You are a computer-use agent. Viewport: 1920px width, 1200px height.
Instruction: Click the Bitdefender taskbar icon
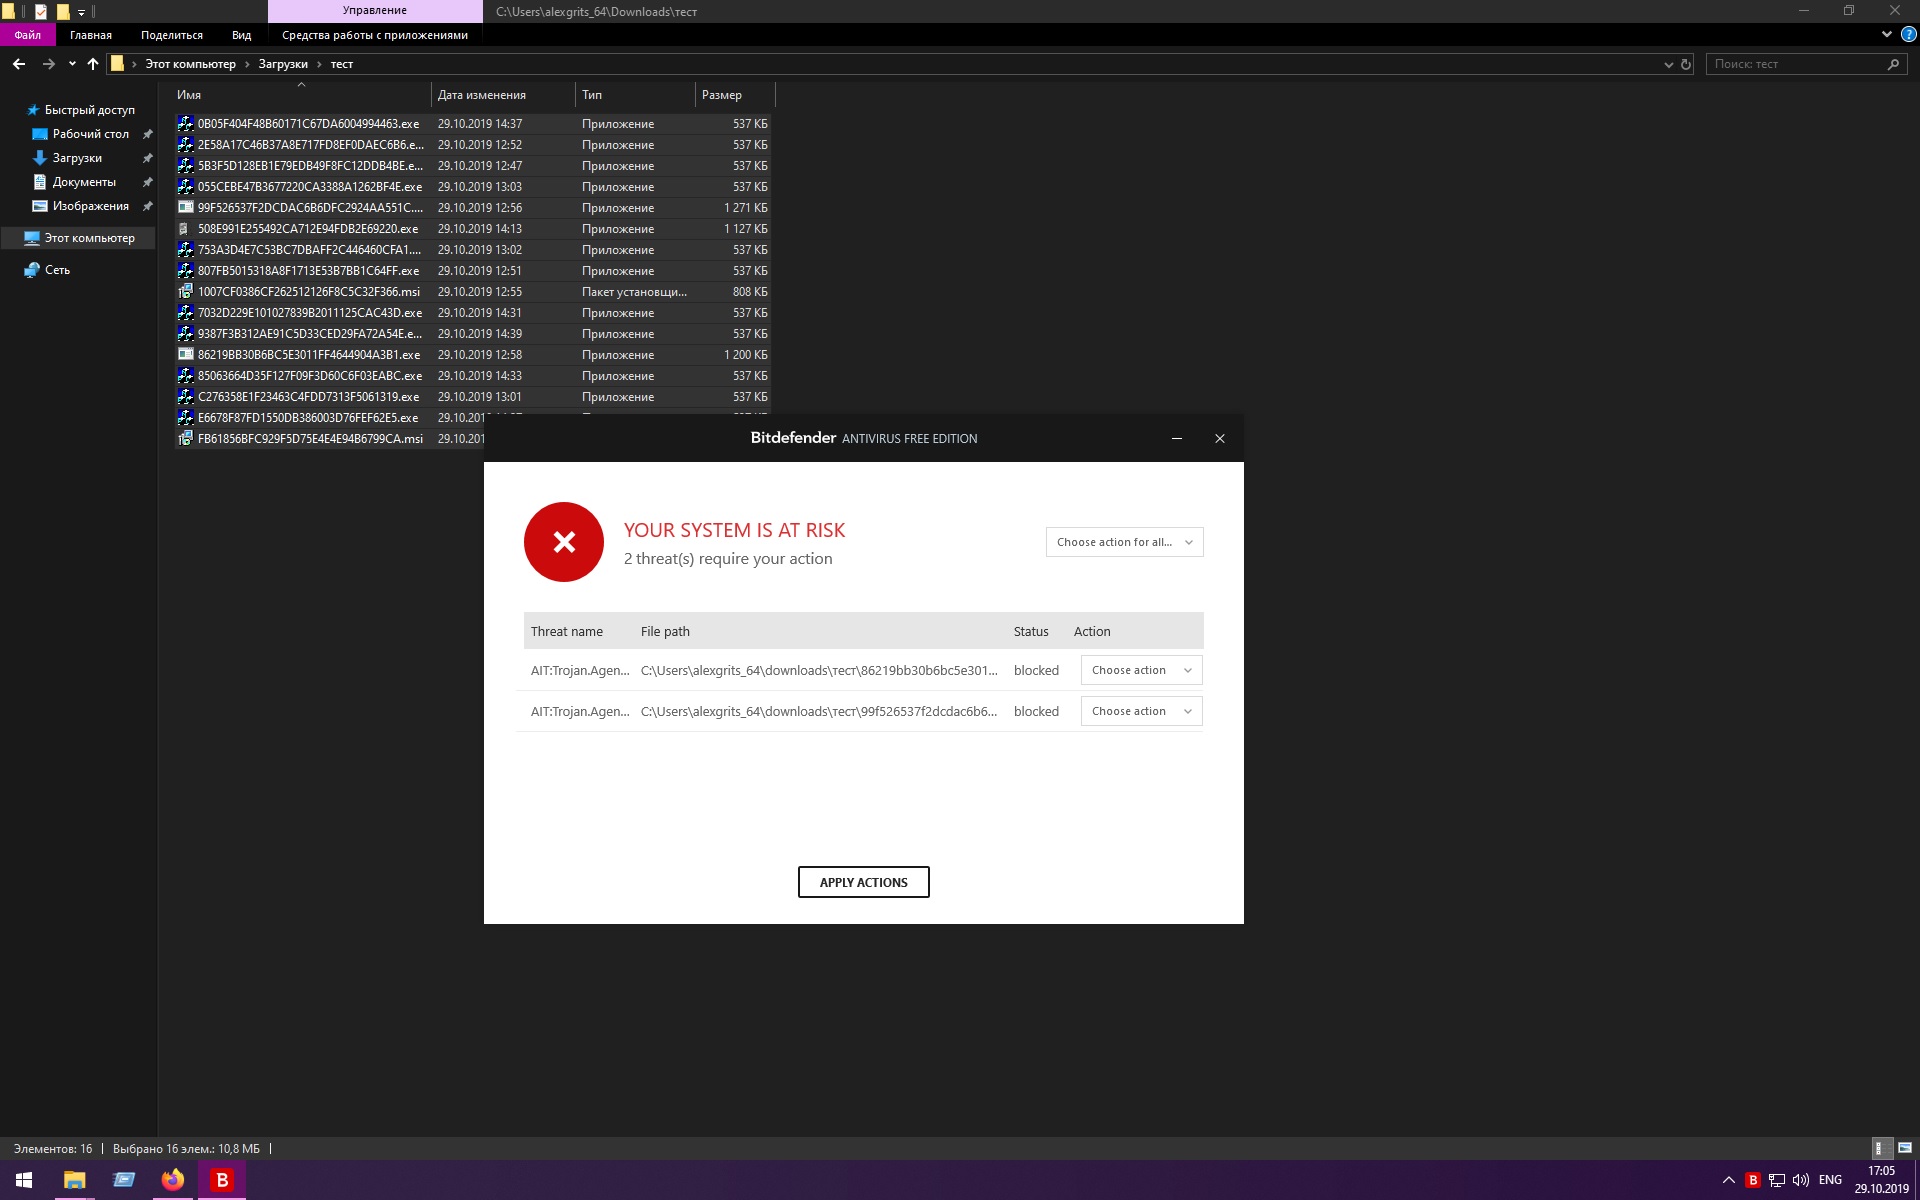(x=222, y=1180)
